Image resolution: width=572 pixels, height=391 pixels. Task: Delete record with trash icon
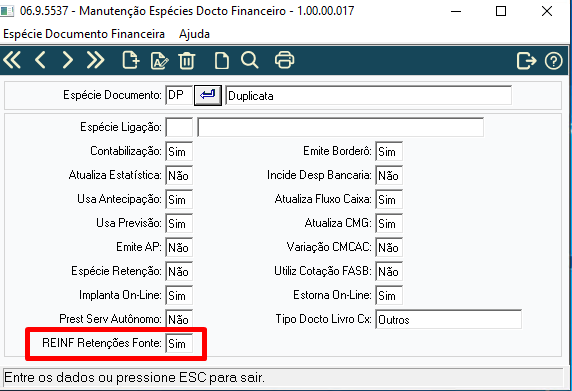(x=187, y=61)
